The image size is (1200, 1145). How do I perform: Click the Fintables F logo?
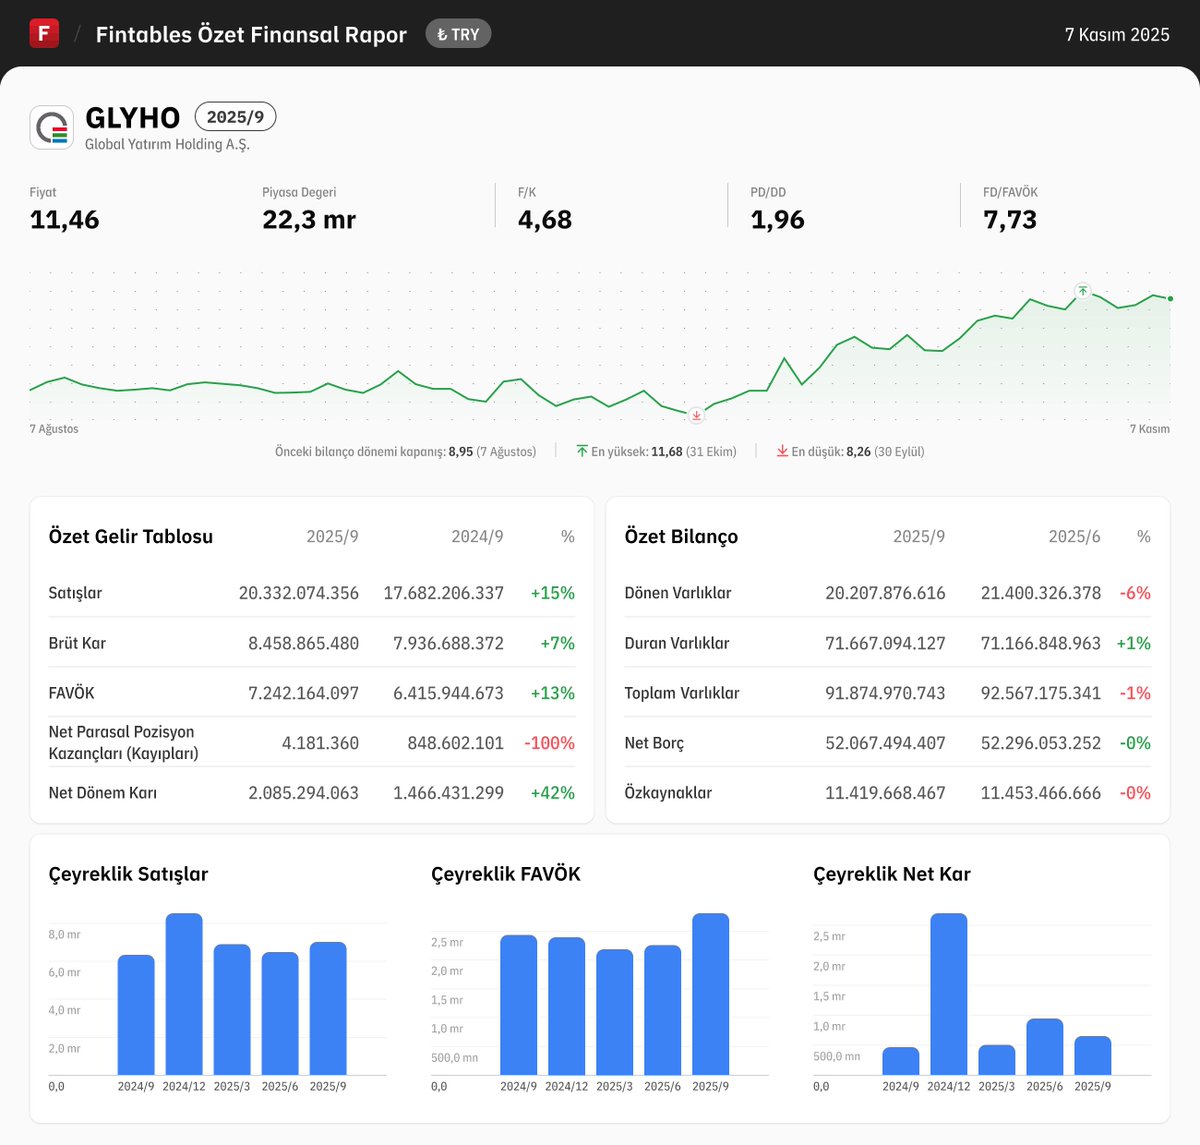click(44, 32)
